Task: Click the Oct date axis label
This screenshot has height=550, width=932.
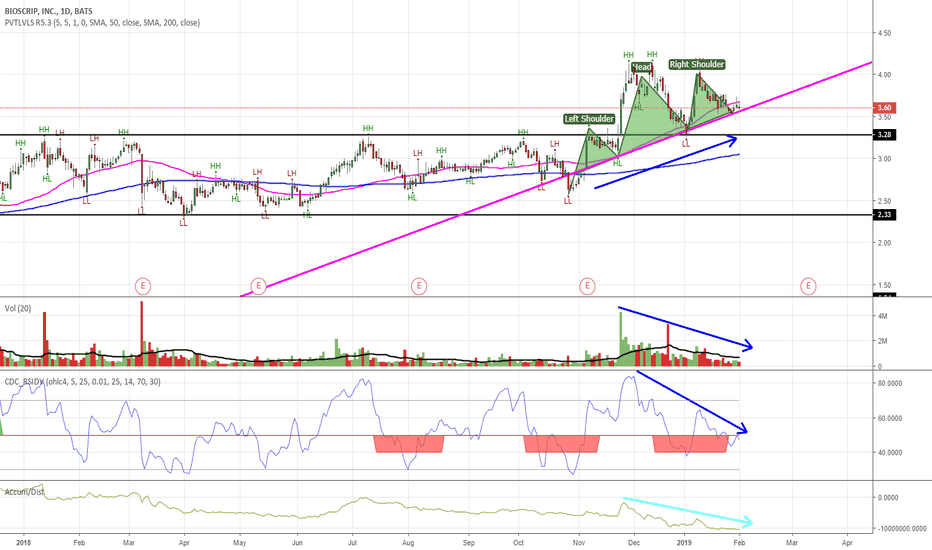Action: (518, 542)
